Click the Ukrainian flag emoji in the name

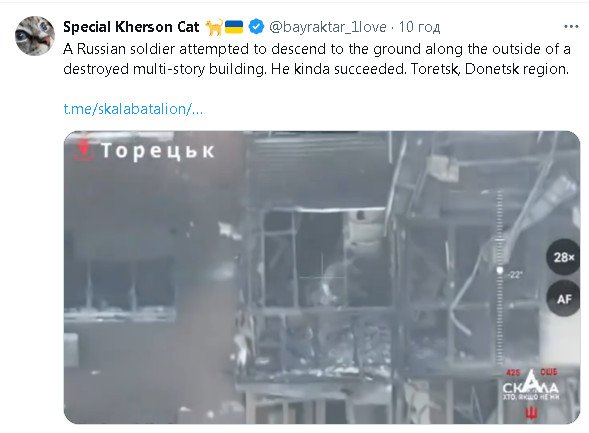(x=234, y=27)
